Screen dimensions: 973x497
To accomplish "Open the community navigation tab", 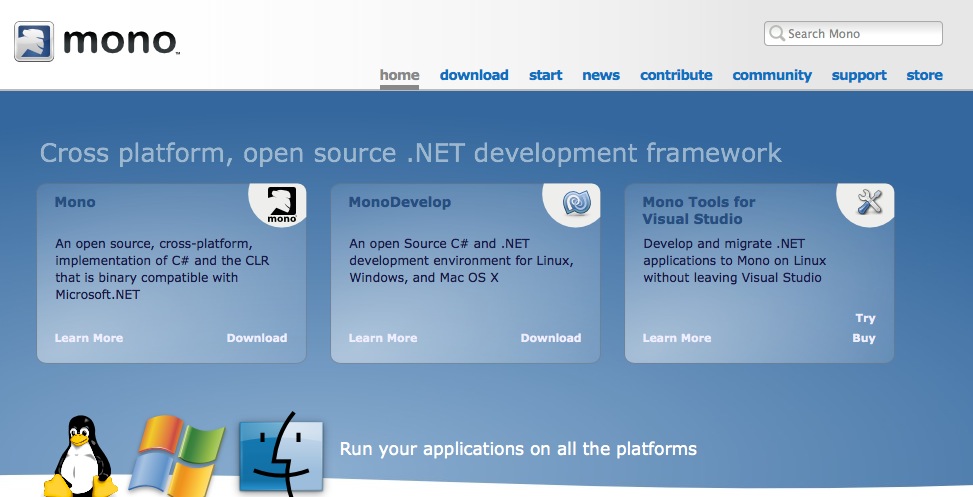I will pyautogui.click(x=772, y=75).
